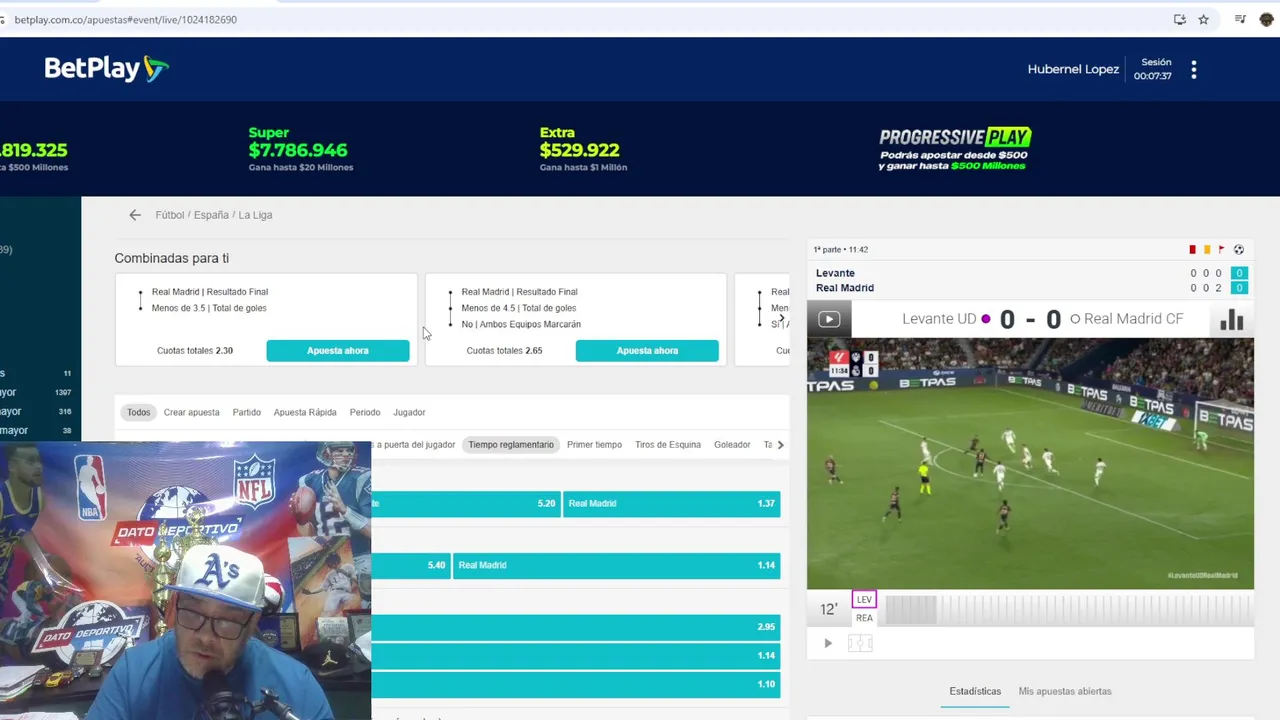
Task: Select the 2.95 odds row
Action: 575,627
